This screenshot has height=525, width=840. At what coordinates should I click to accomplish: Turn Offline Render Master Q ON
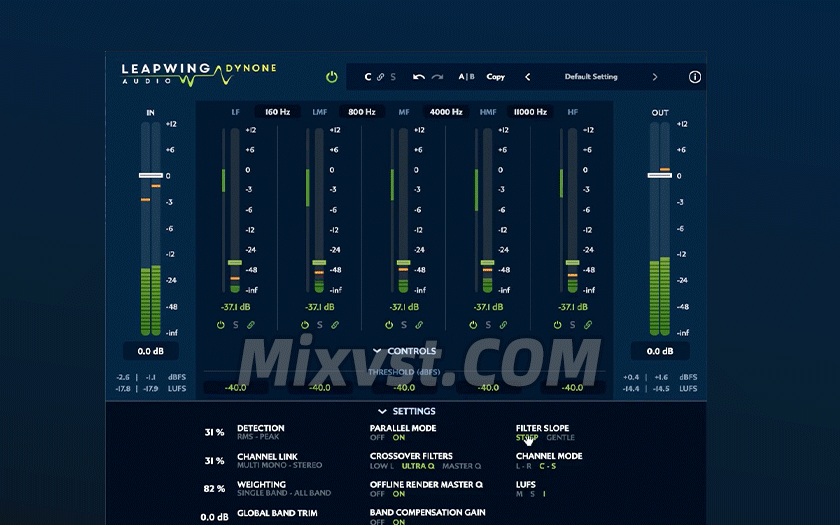[399, 494]
